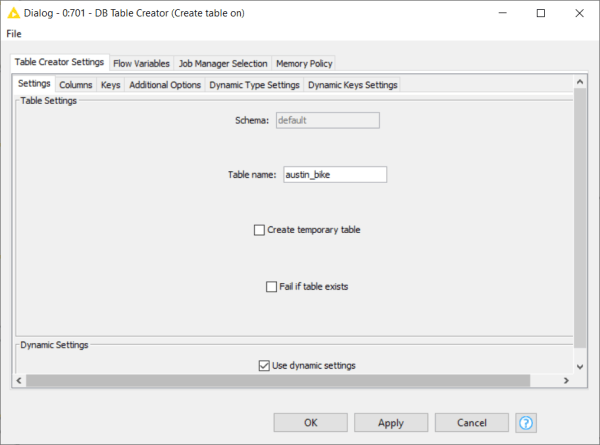The image size is (600, 445).
Task: Open the Additional Options sub-tab
Action: pyautogui.click(x=165, y=85)
